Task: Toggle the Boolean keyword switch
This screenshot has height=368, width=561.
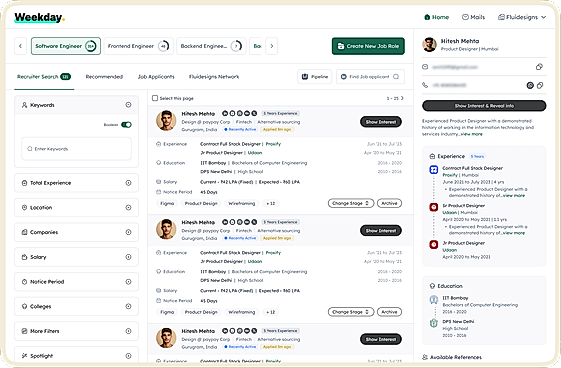Action: 126,124
